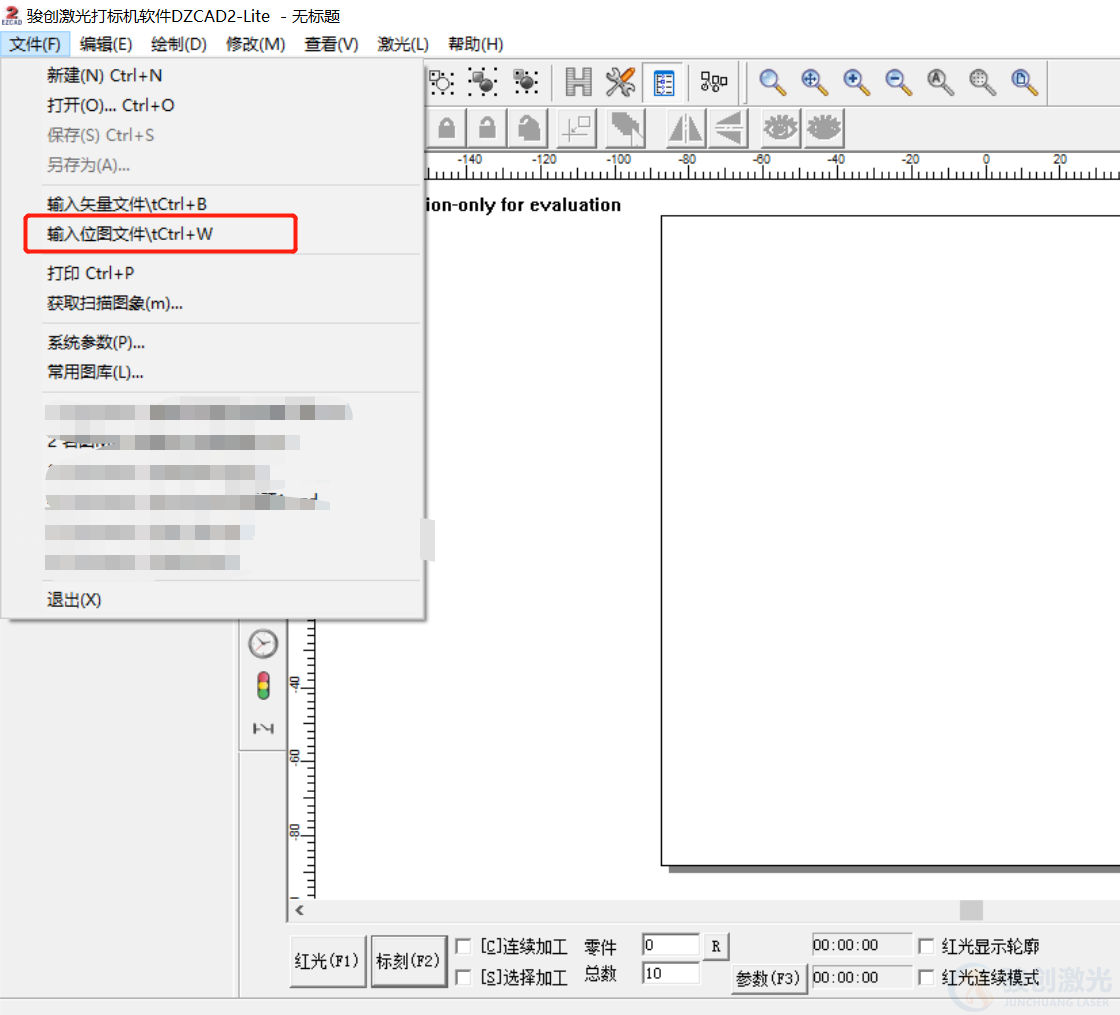Click the array/distribute objects icon

click(714, 82)
